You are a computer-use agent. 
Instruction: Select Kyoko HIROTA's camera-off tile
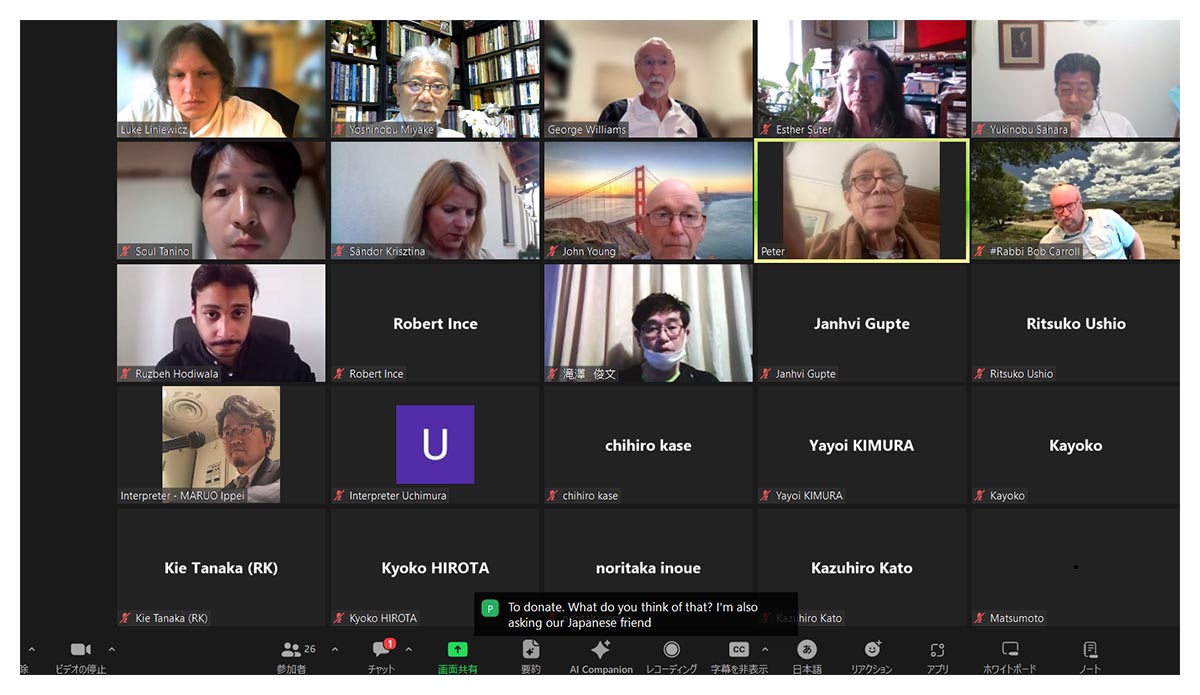click(x=435, y=567)
